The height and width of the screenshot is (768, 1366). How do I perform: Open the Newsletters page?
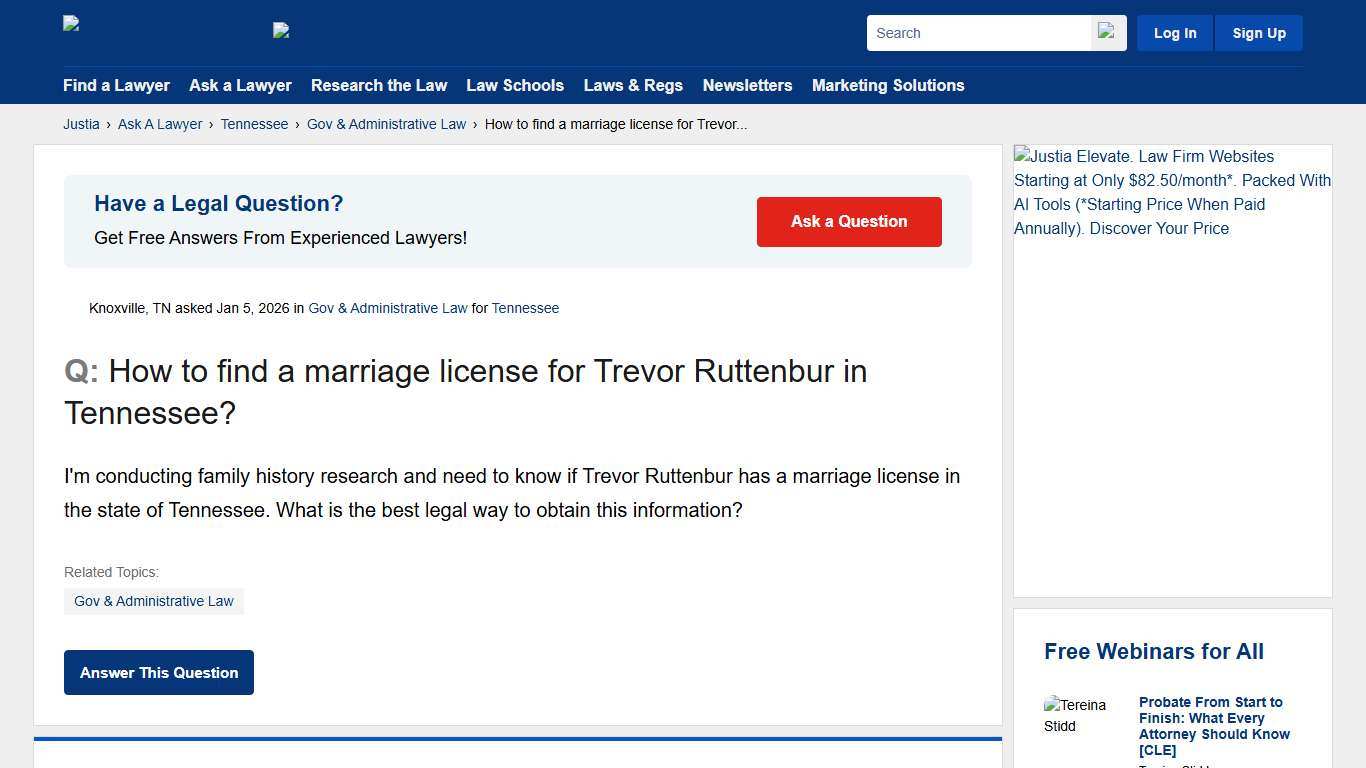pos(747,86)
